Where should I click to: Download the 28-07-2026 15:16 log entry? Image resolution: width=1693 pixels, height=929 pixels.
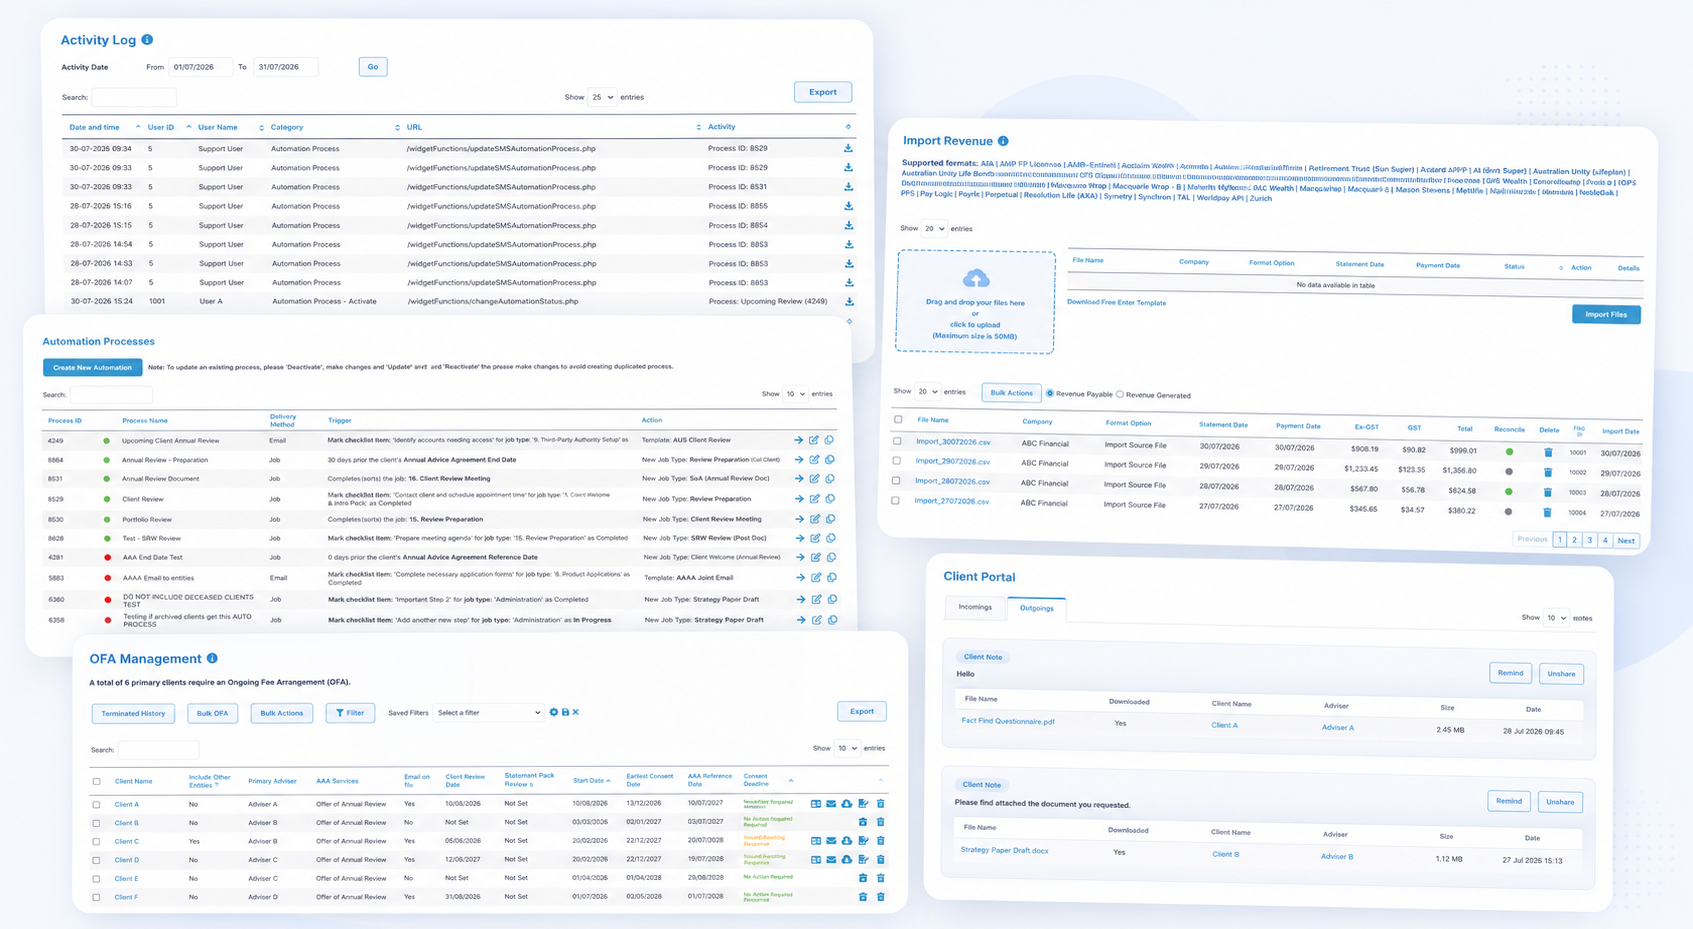[848, 206]
